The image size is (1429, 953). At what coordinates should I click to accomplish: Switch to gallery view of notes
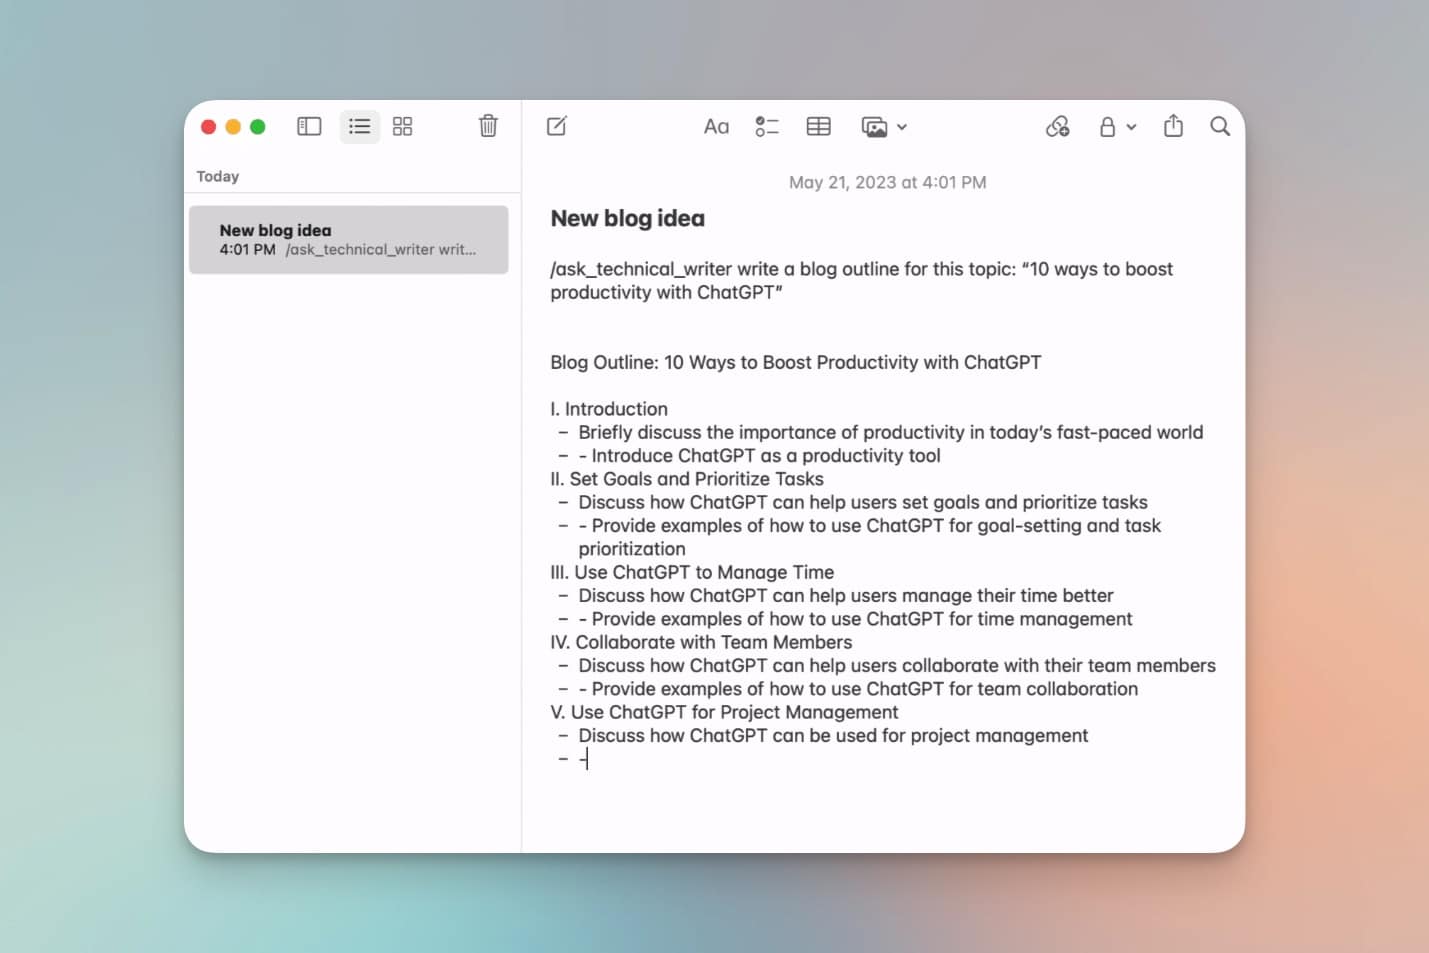click(403, 126)
